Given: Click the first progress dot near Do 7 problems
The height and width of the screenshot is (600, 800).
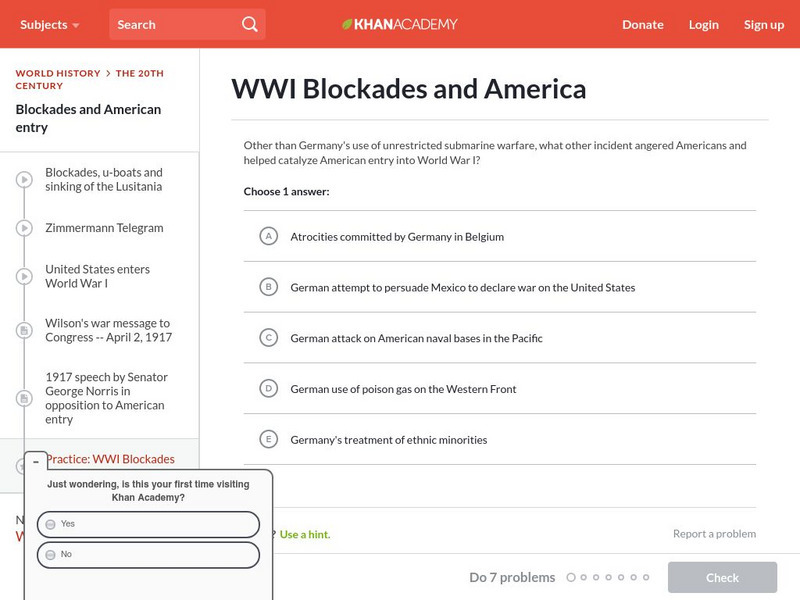Looking at the screenshot, I should 572,577.
